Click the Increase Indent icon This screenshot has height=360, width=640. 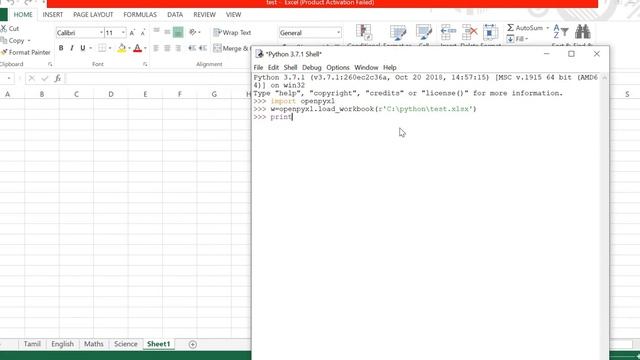203,48
